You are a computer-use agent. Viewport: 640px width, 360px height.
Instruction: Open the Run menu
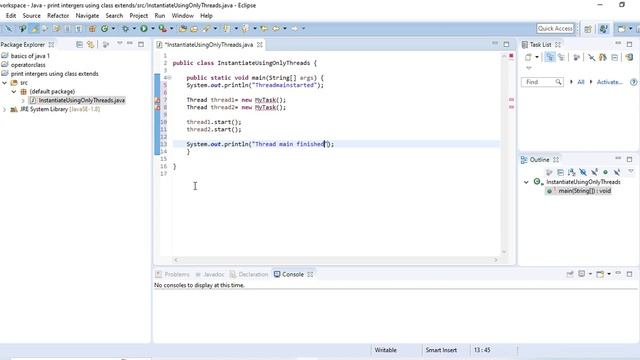pos(160,16)
